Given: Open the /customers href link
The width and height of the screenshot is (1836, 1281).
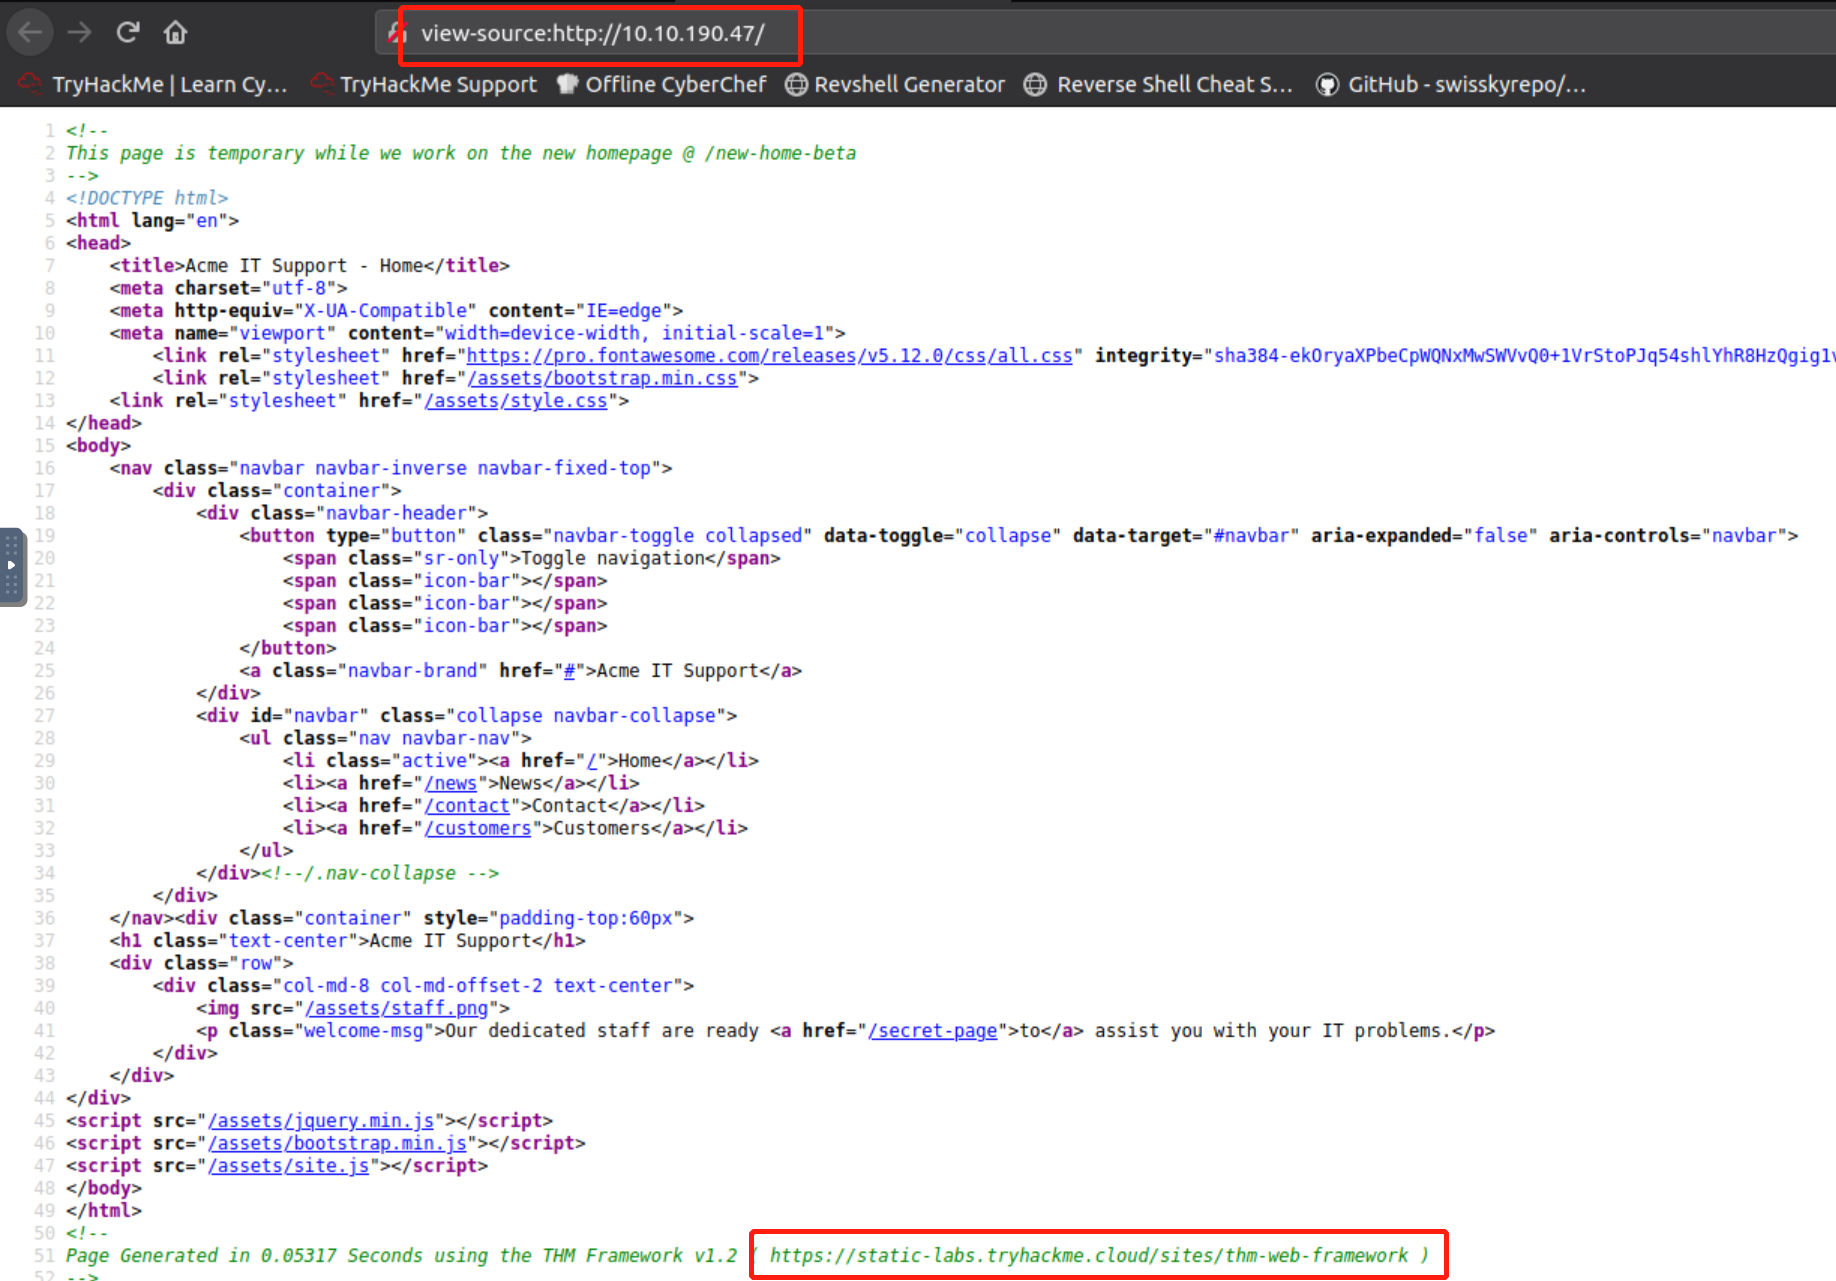Looking at the screenshot, I should coord(477,828).
